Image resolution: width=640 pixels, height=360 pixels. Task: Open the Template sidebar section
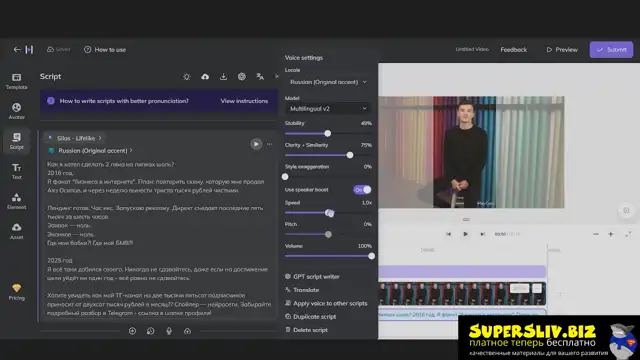point(16,81)
